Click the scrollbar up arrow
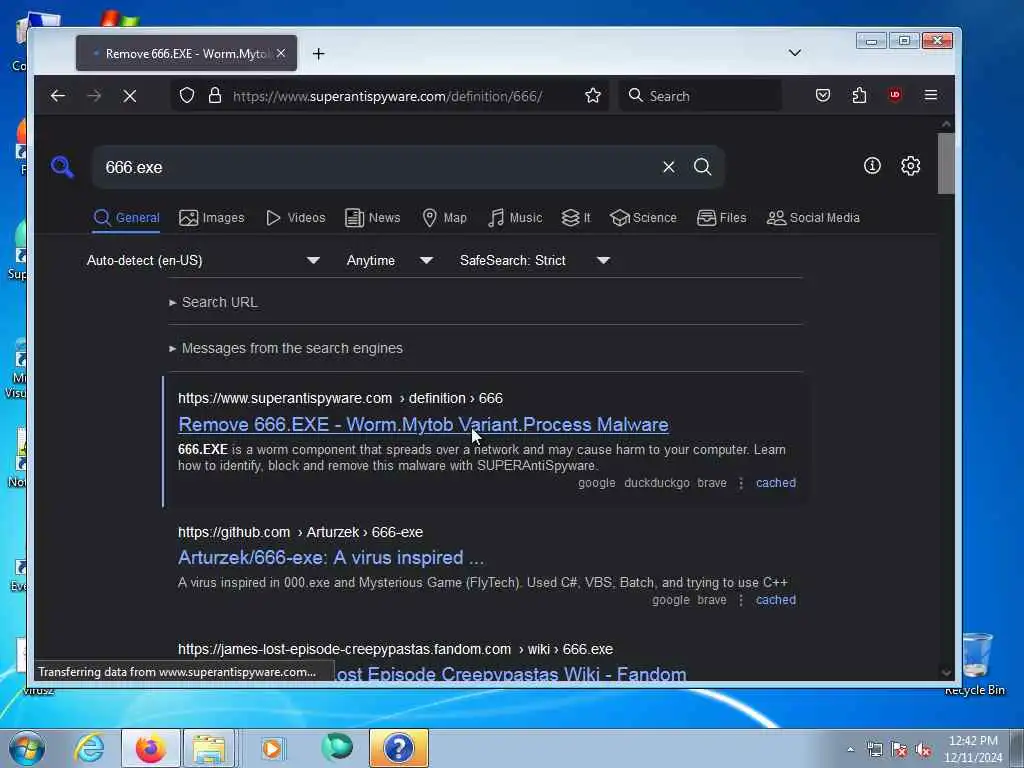 (946, 124)
